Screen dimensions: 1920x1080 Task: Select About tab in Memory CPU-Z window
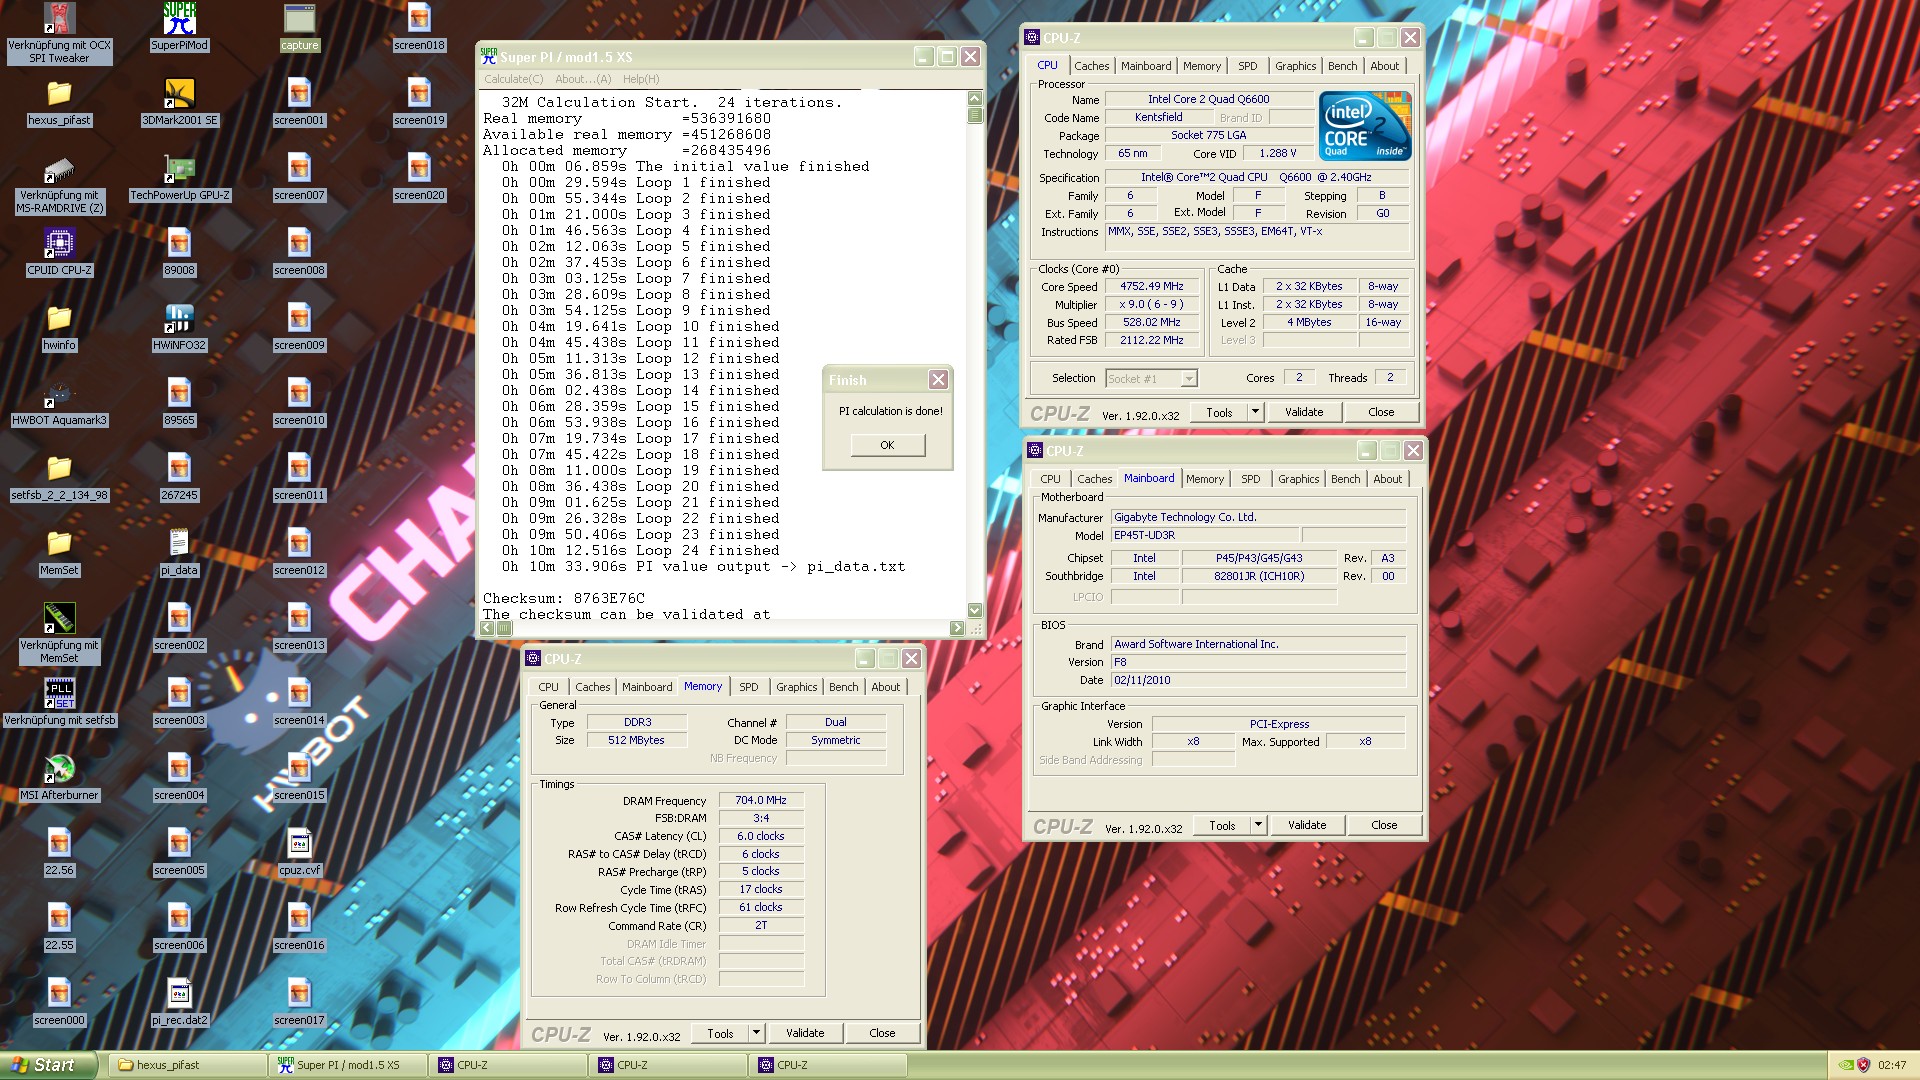tap(885, 687)
